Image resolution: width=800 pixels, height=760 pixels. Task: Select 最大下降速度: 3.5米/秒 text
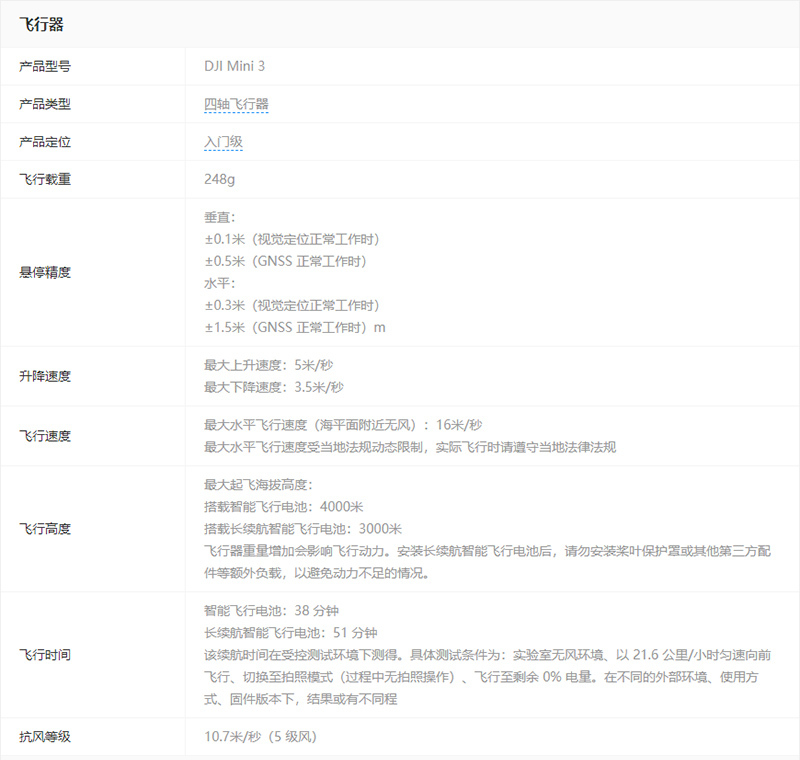click(274, 387)
